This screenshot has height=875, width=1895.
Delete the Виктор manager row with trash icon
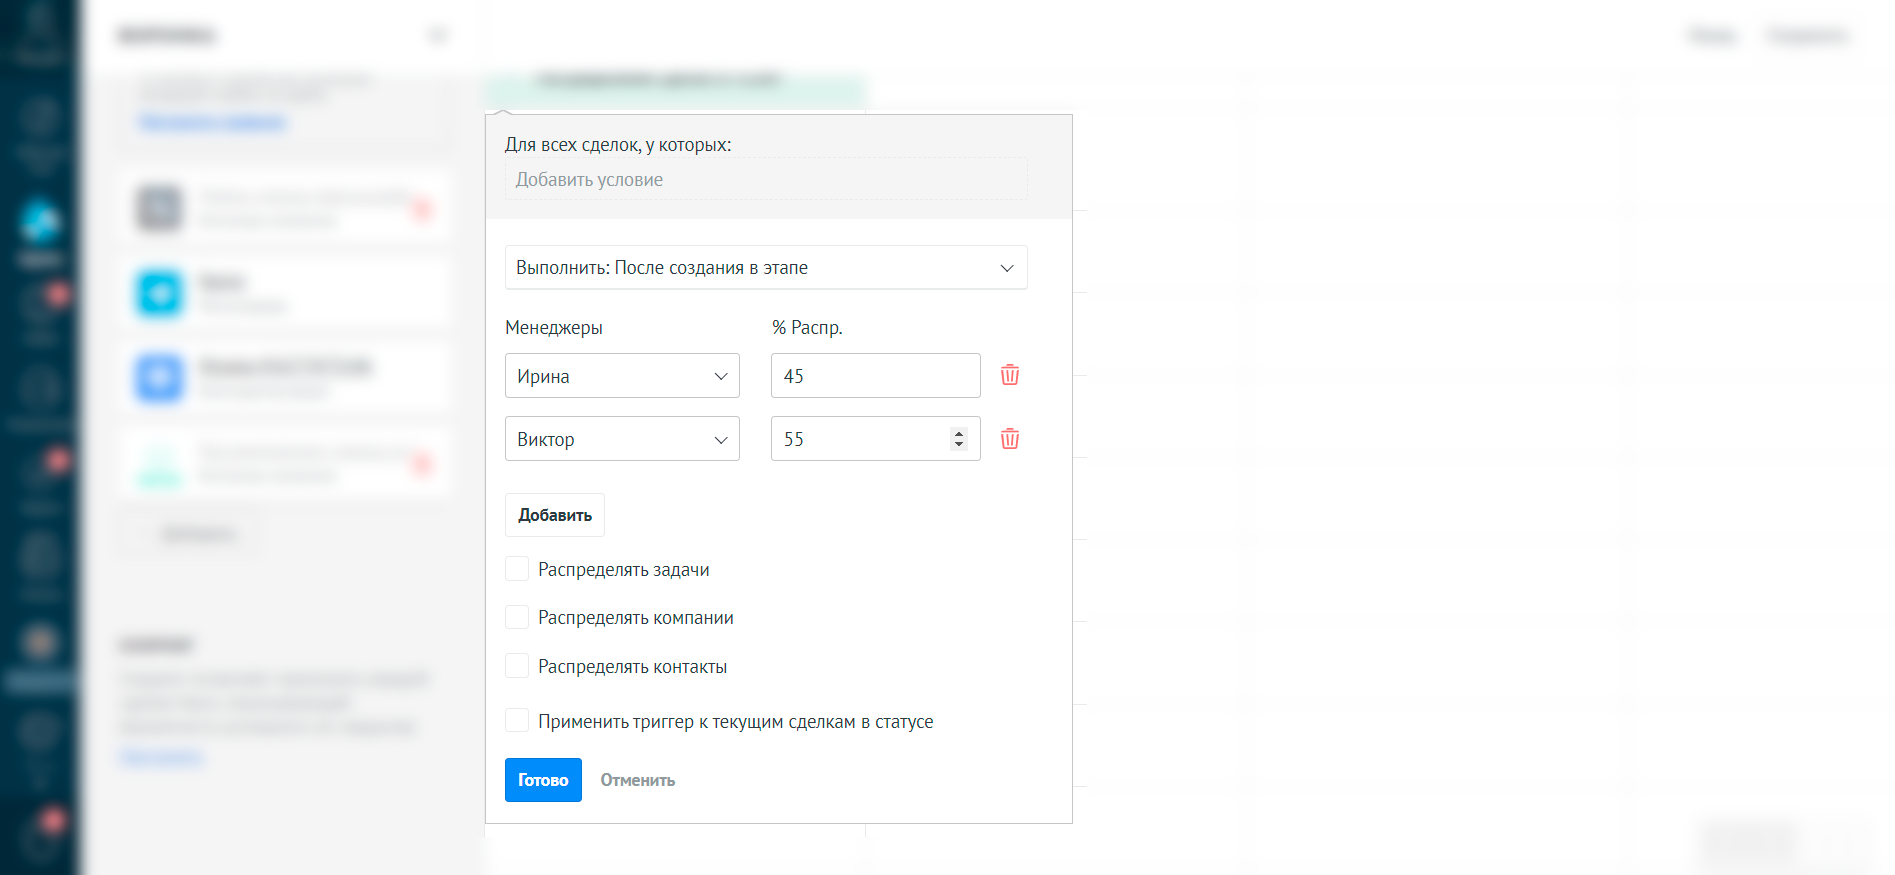[x=1010, y=439]
